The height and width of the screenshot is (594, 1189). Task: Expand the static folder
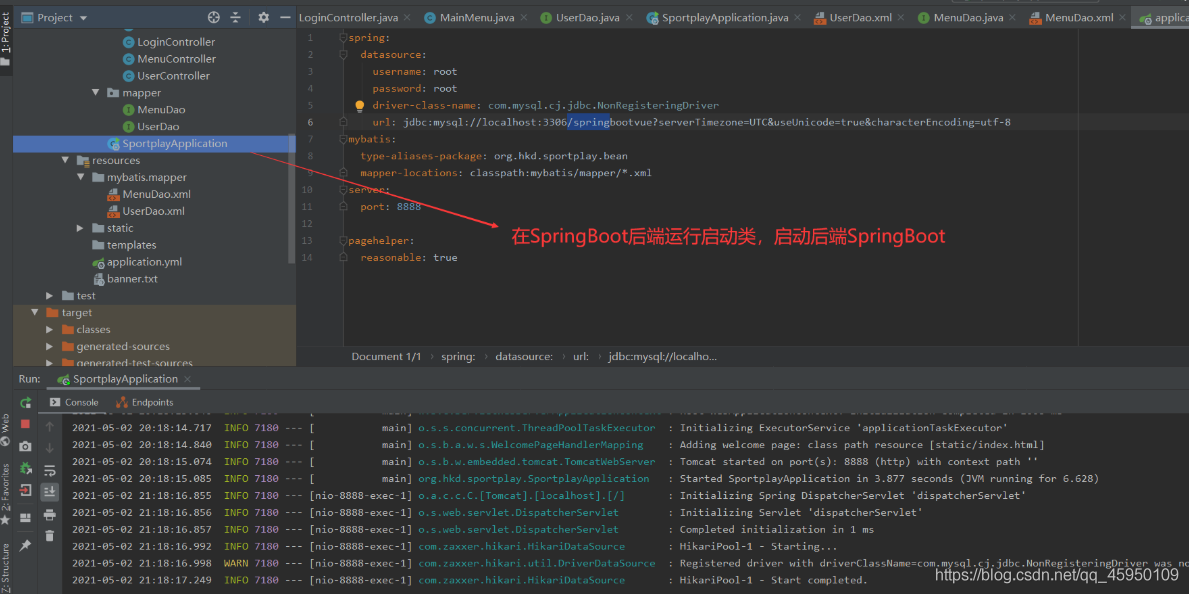[x=80, y=228]
